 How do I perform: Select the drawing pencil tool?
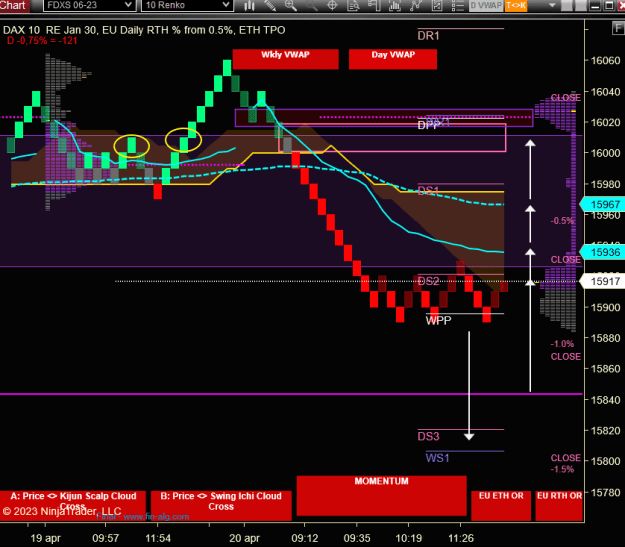pos(270,5)
